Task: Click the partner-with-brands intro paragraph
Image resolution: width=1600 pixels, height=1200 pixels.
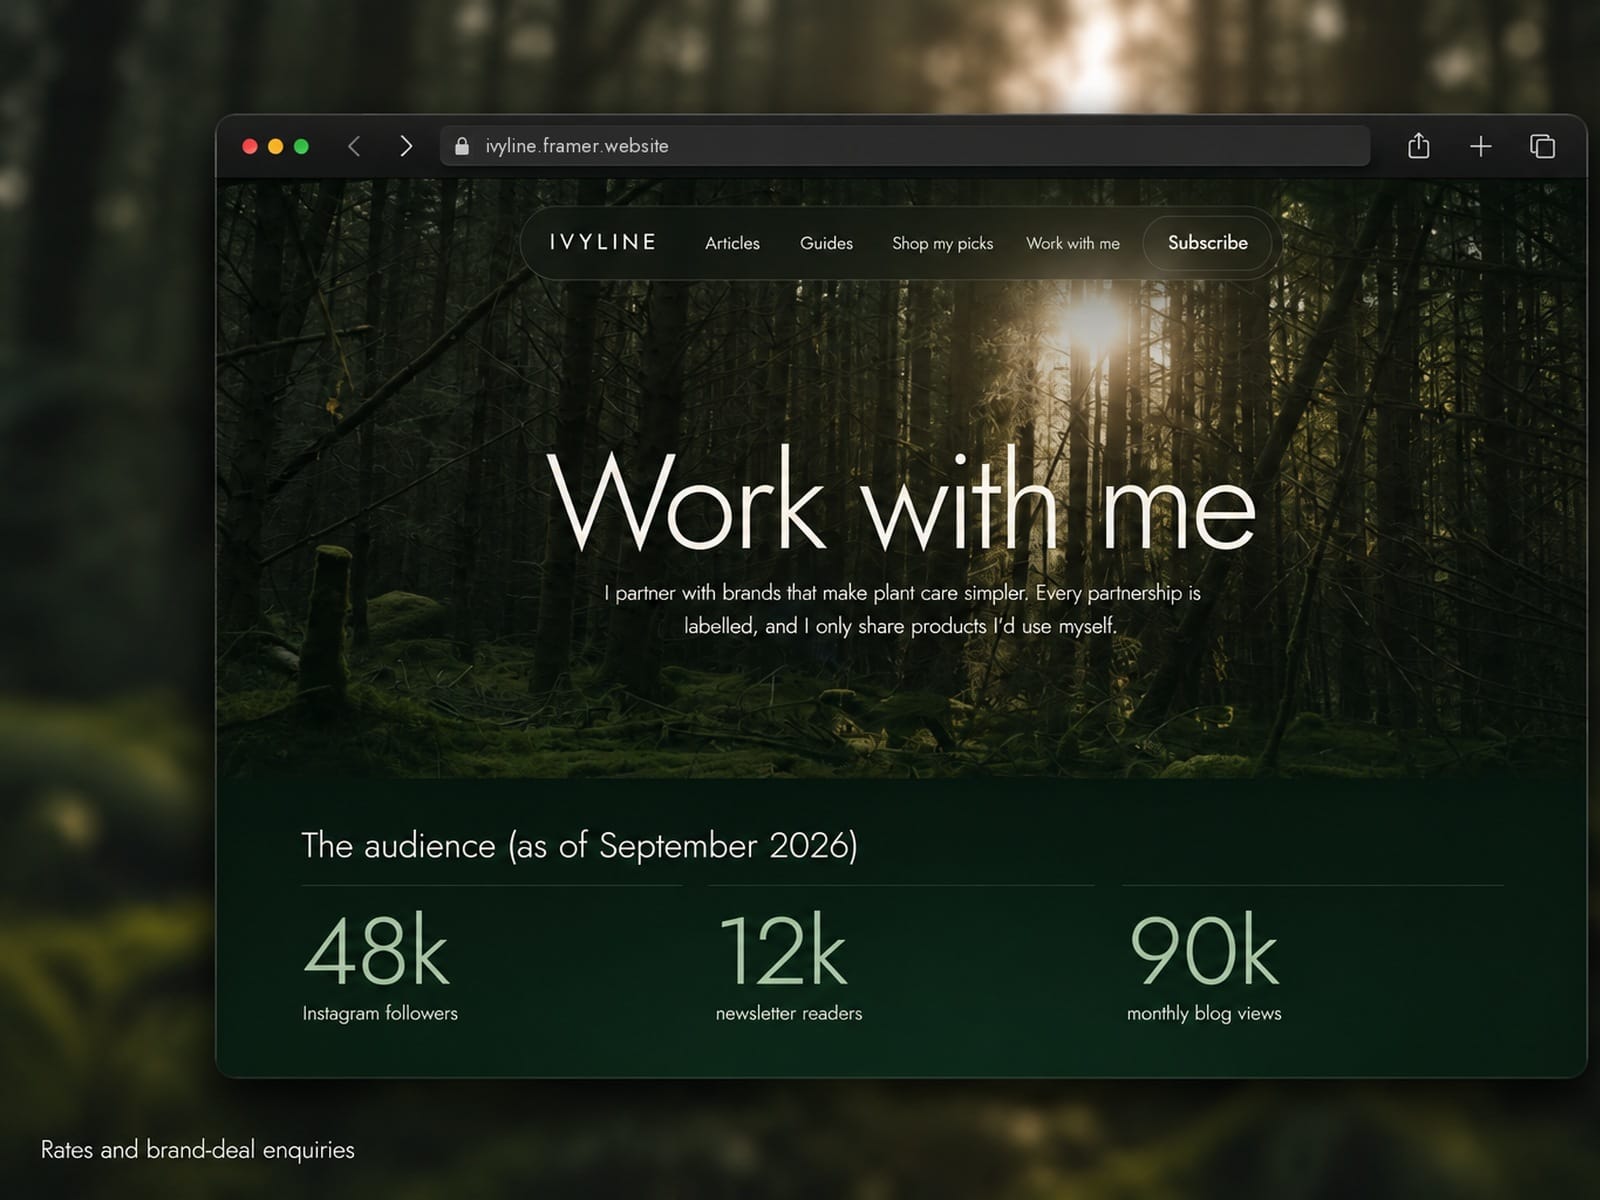Action: click(902, 609)
